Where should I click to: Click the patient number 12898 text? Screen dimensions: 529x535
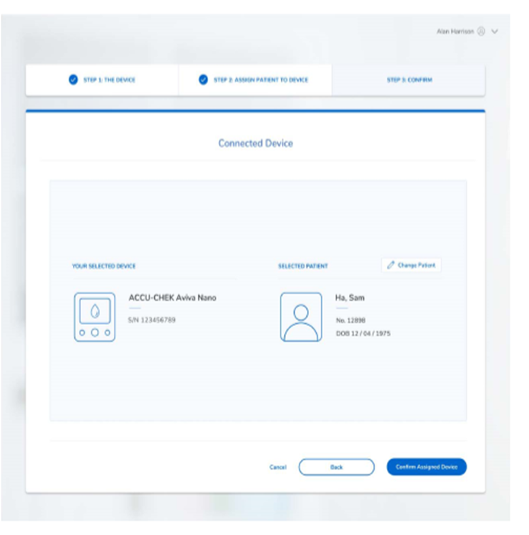coord(351,320)
